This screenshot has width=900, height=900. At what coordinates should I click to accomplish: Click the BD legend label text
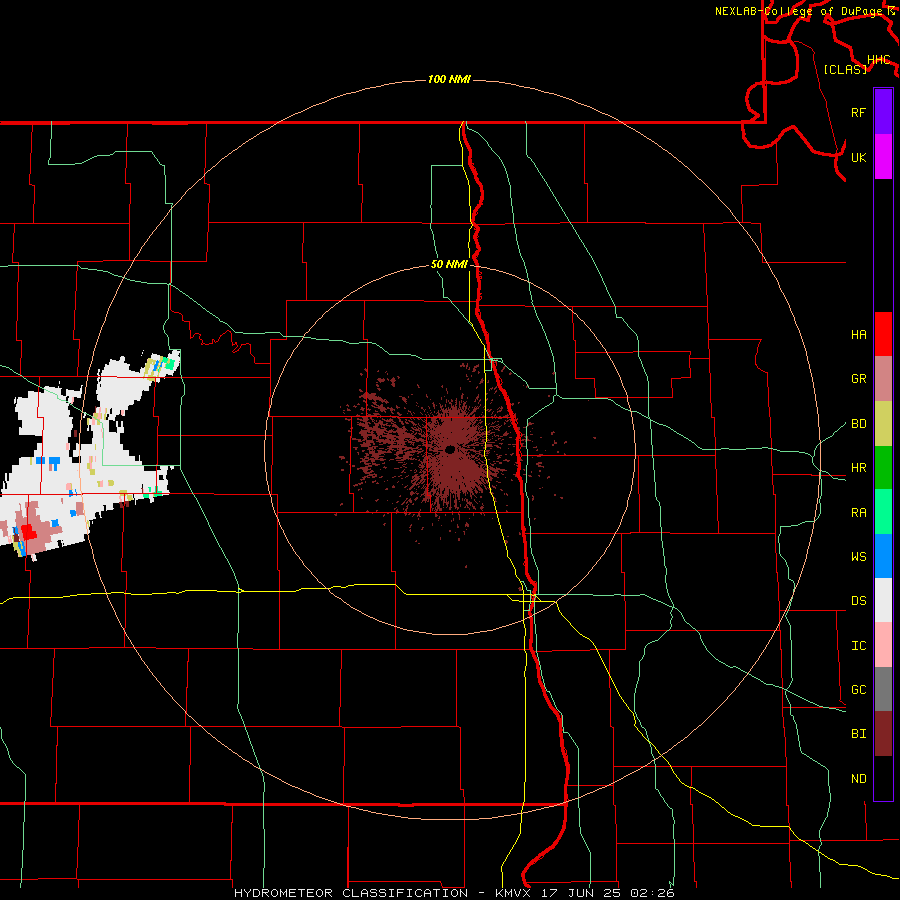(858, 424)
